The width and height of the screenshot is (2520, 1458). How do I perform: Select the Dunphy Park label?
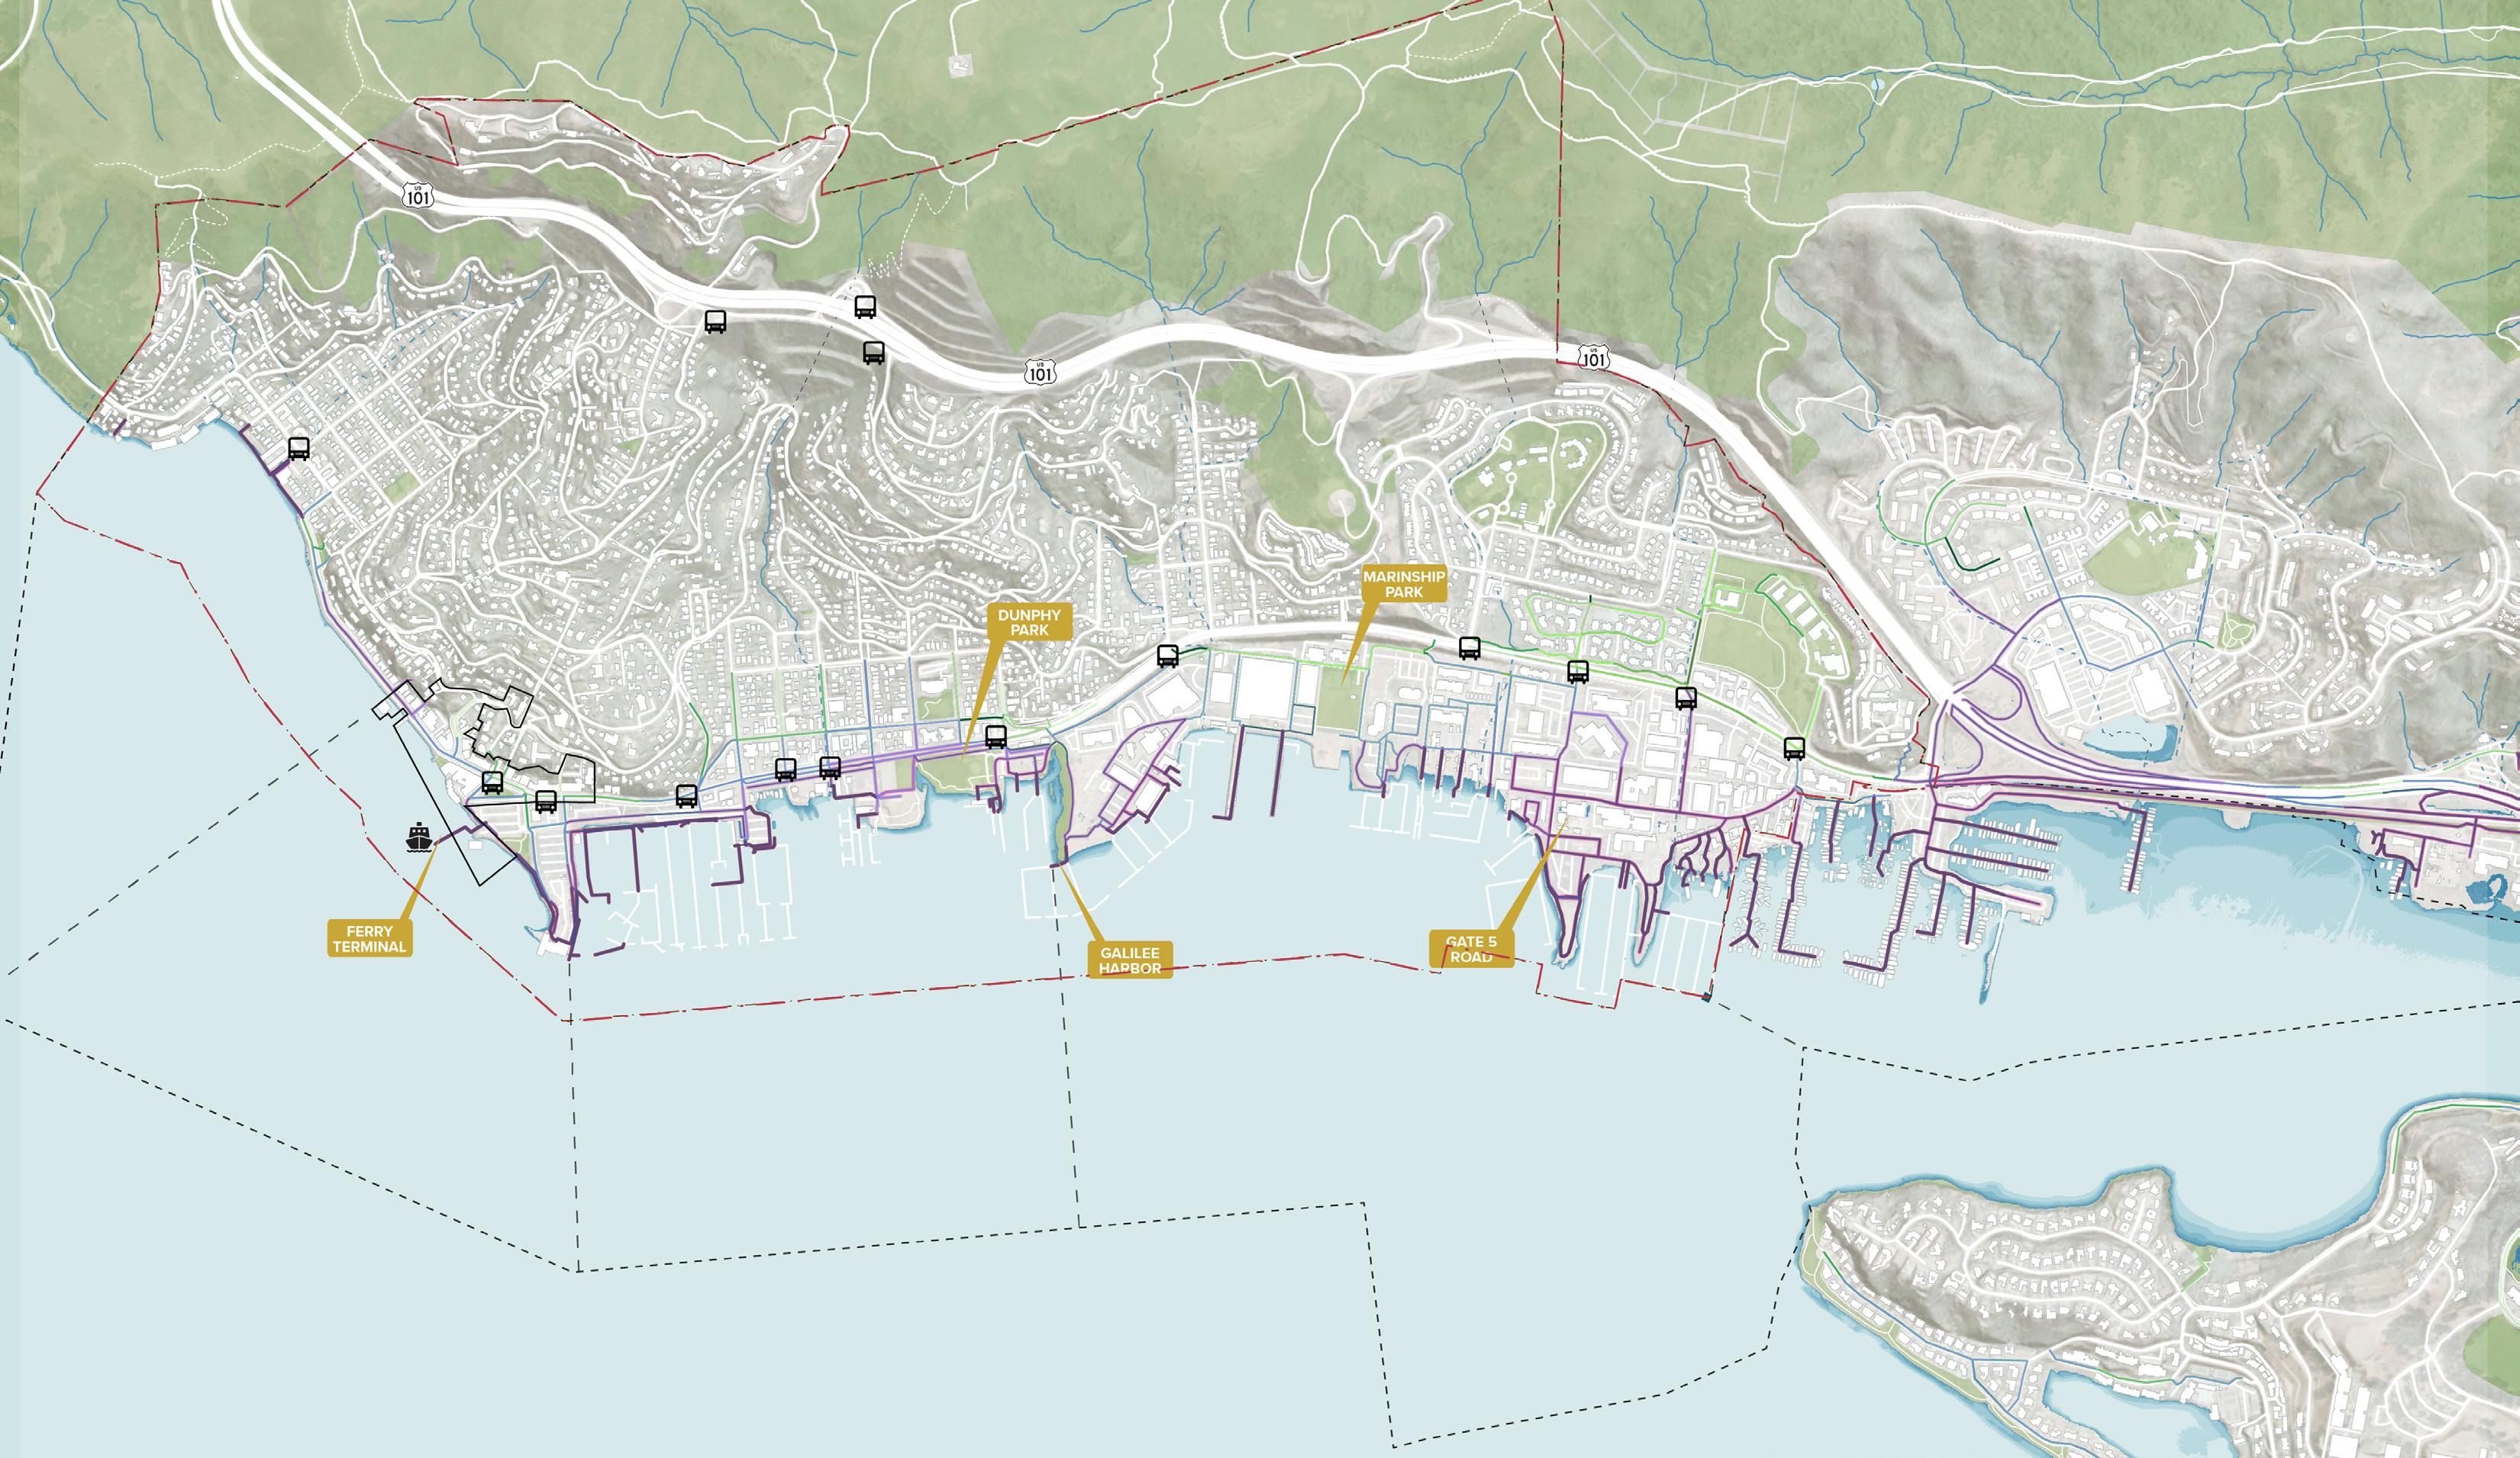[1029, 622]
